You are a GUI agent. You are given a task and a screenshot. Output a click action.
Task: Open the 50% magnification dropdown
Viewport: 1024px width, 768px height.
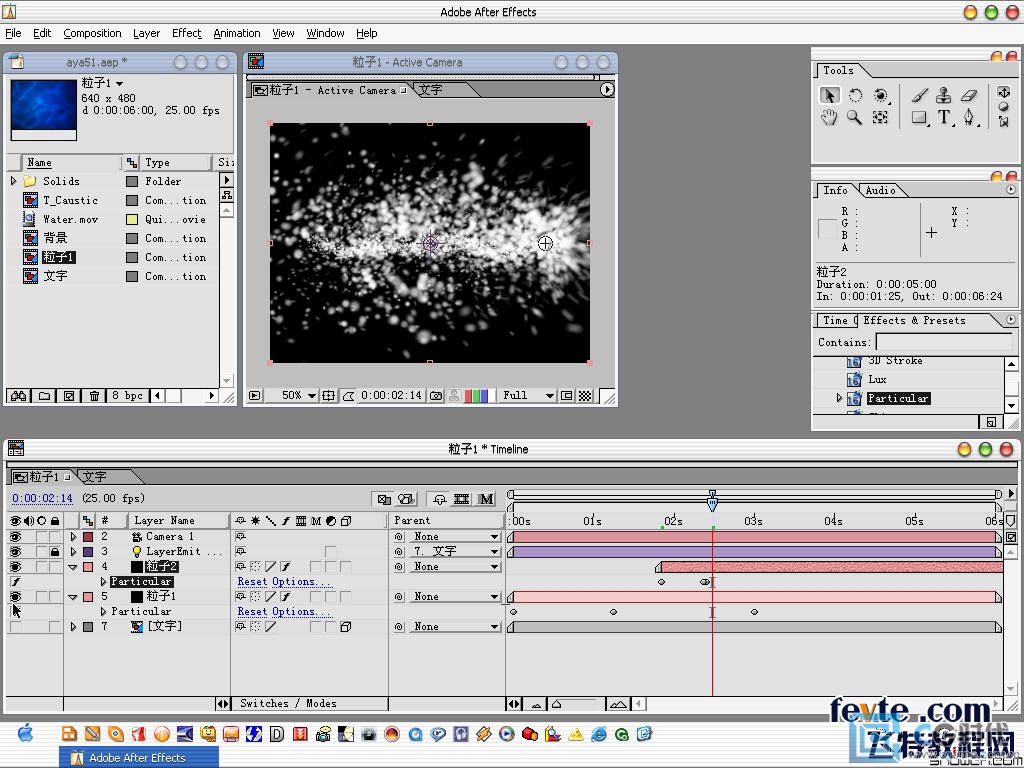tap(298, 396)
